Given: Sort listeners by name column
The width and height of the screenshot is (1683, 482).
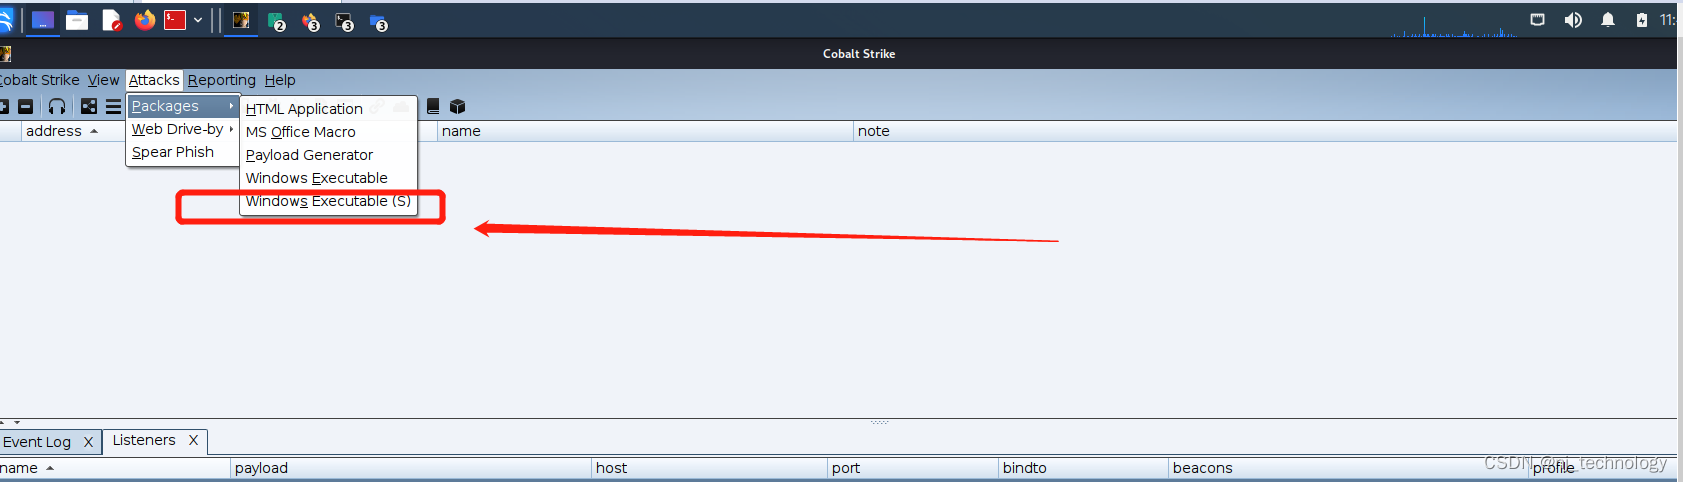Looking at the screenshot, I should click(114, 468).
